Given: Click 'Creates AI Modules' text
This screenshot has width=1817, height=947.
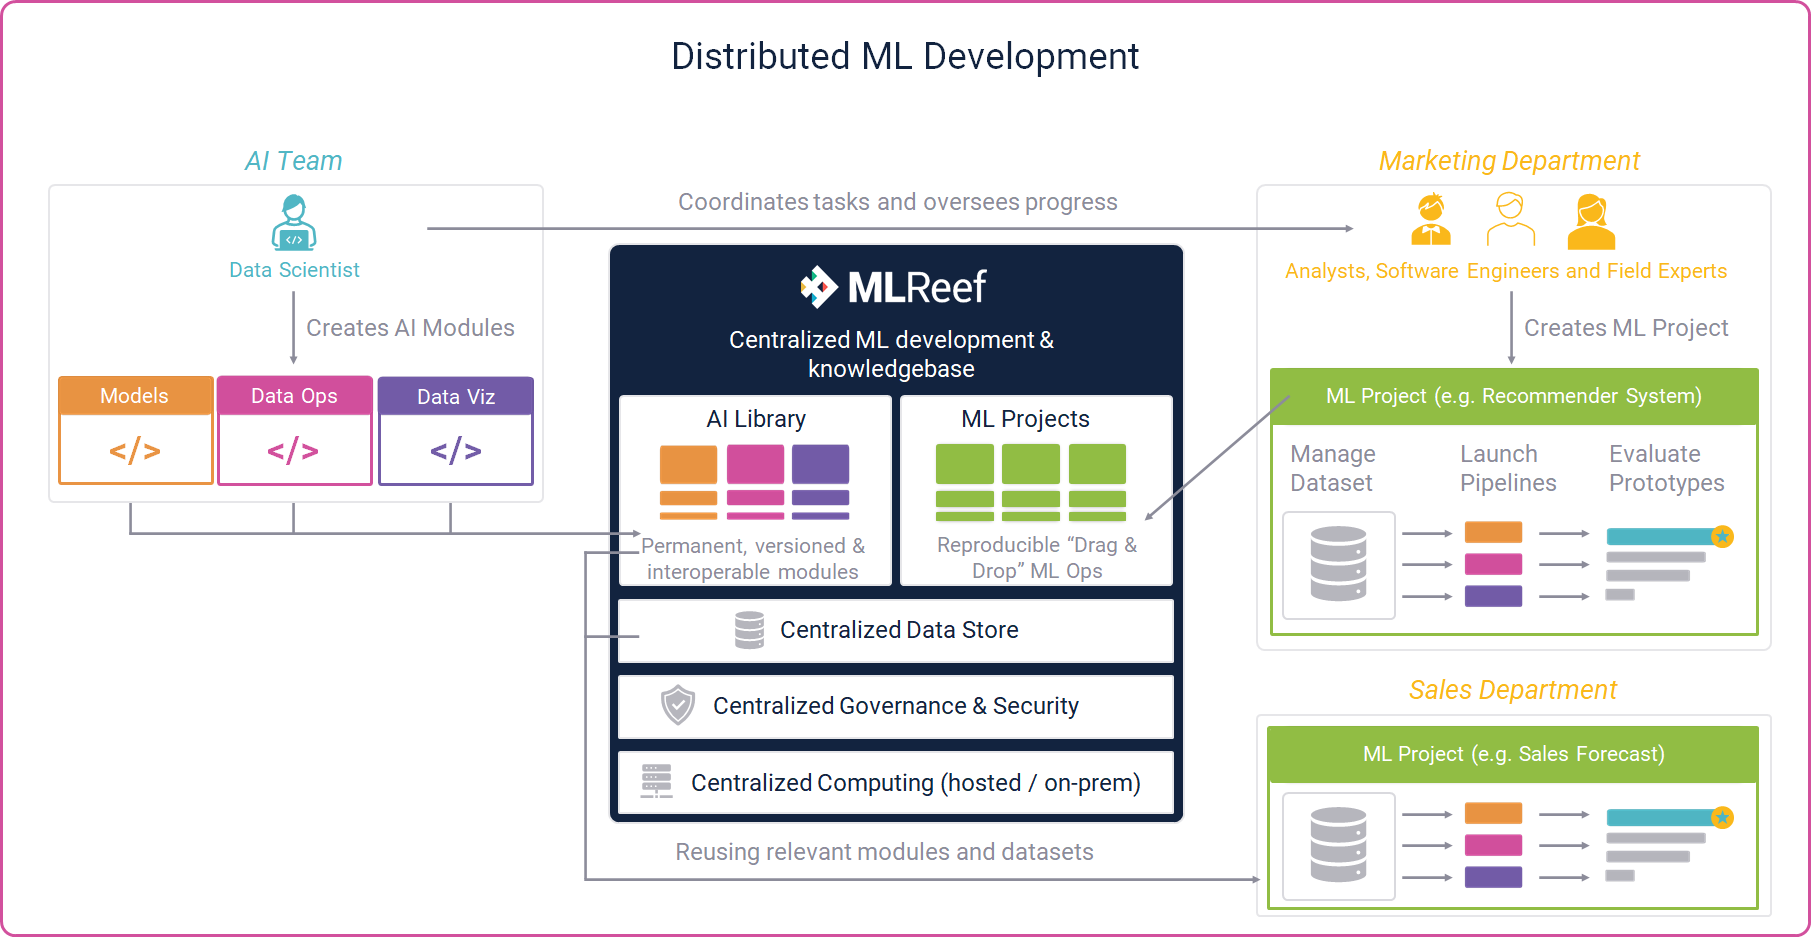Looking at the screenshot, I should pos(410,328).
